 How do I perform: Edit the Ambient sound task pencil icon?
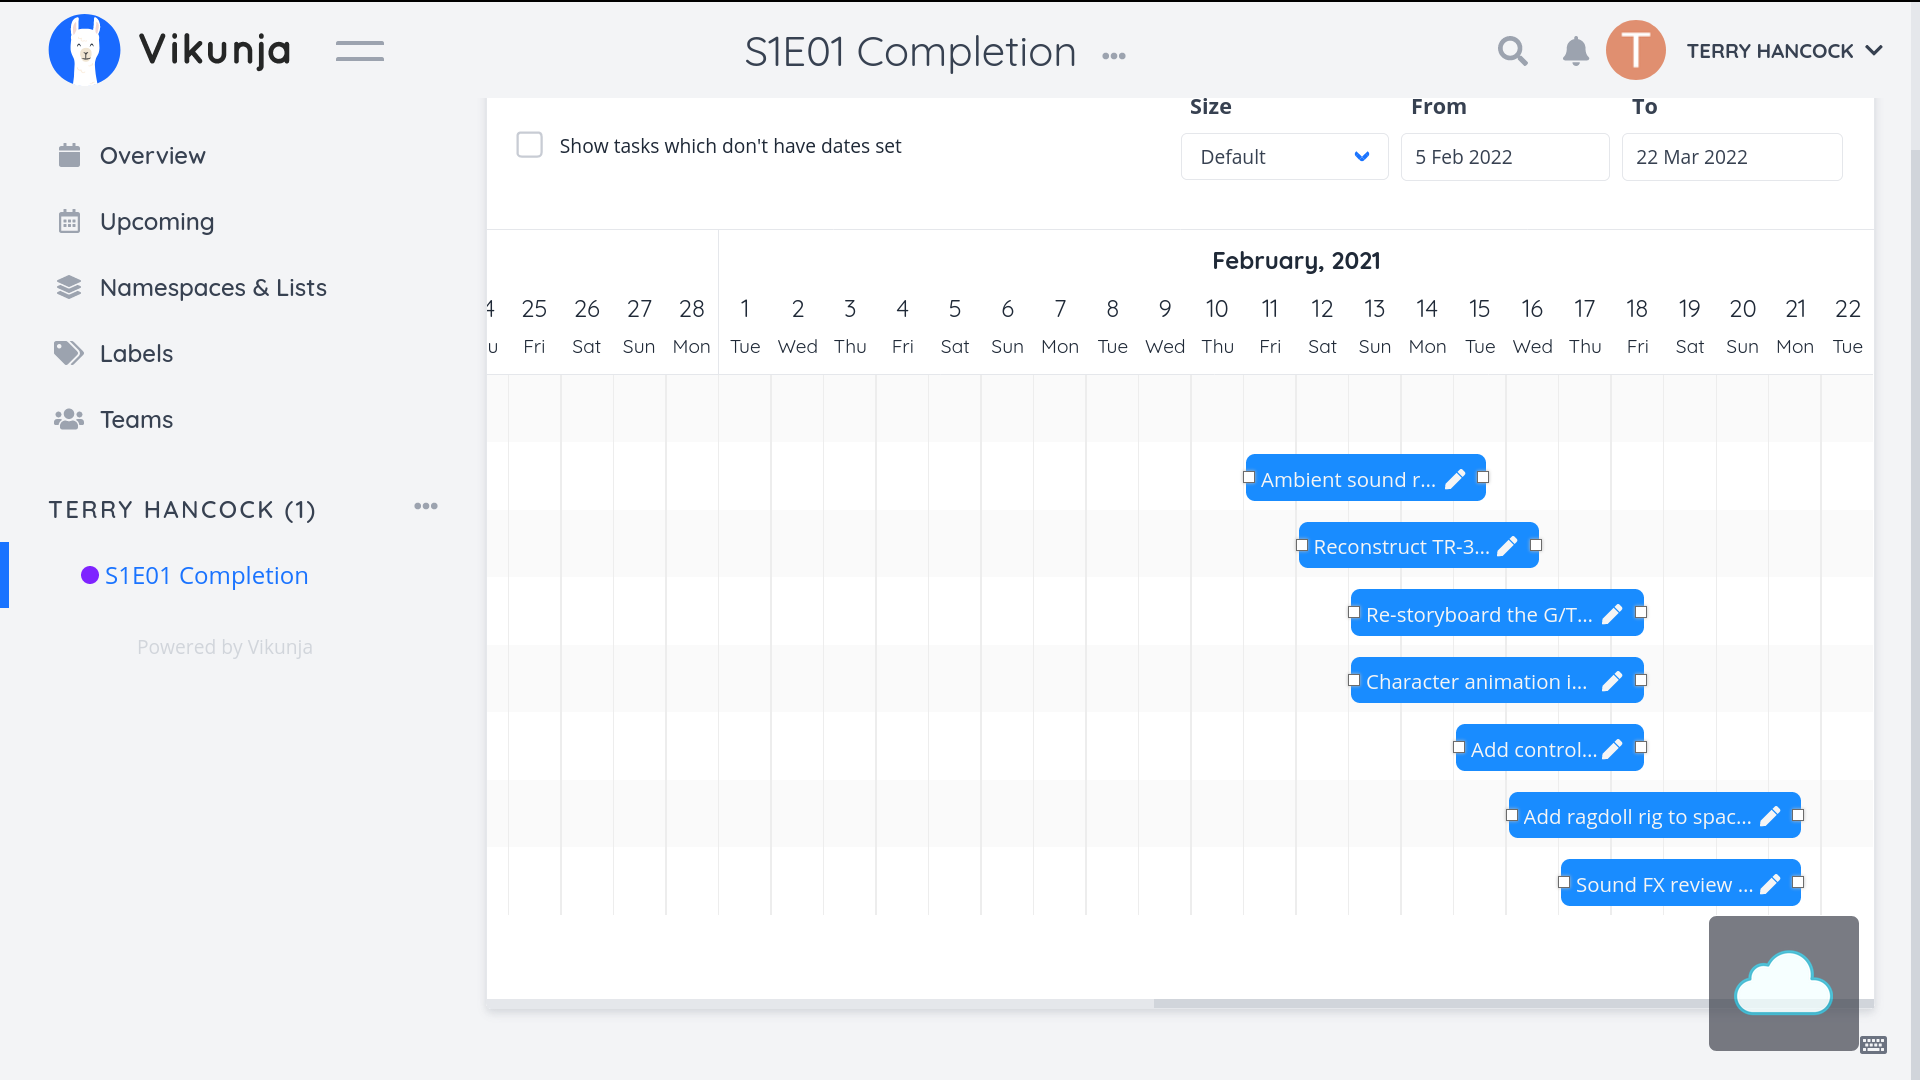pyautogui.click(x=1455, y=480)
